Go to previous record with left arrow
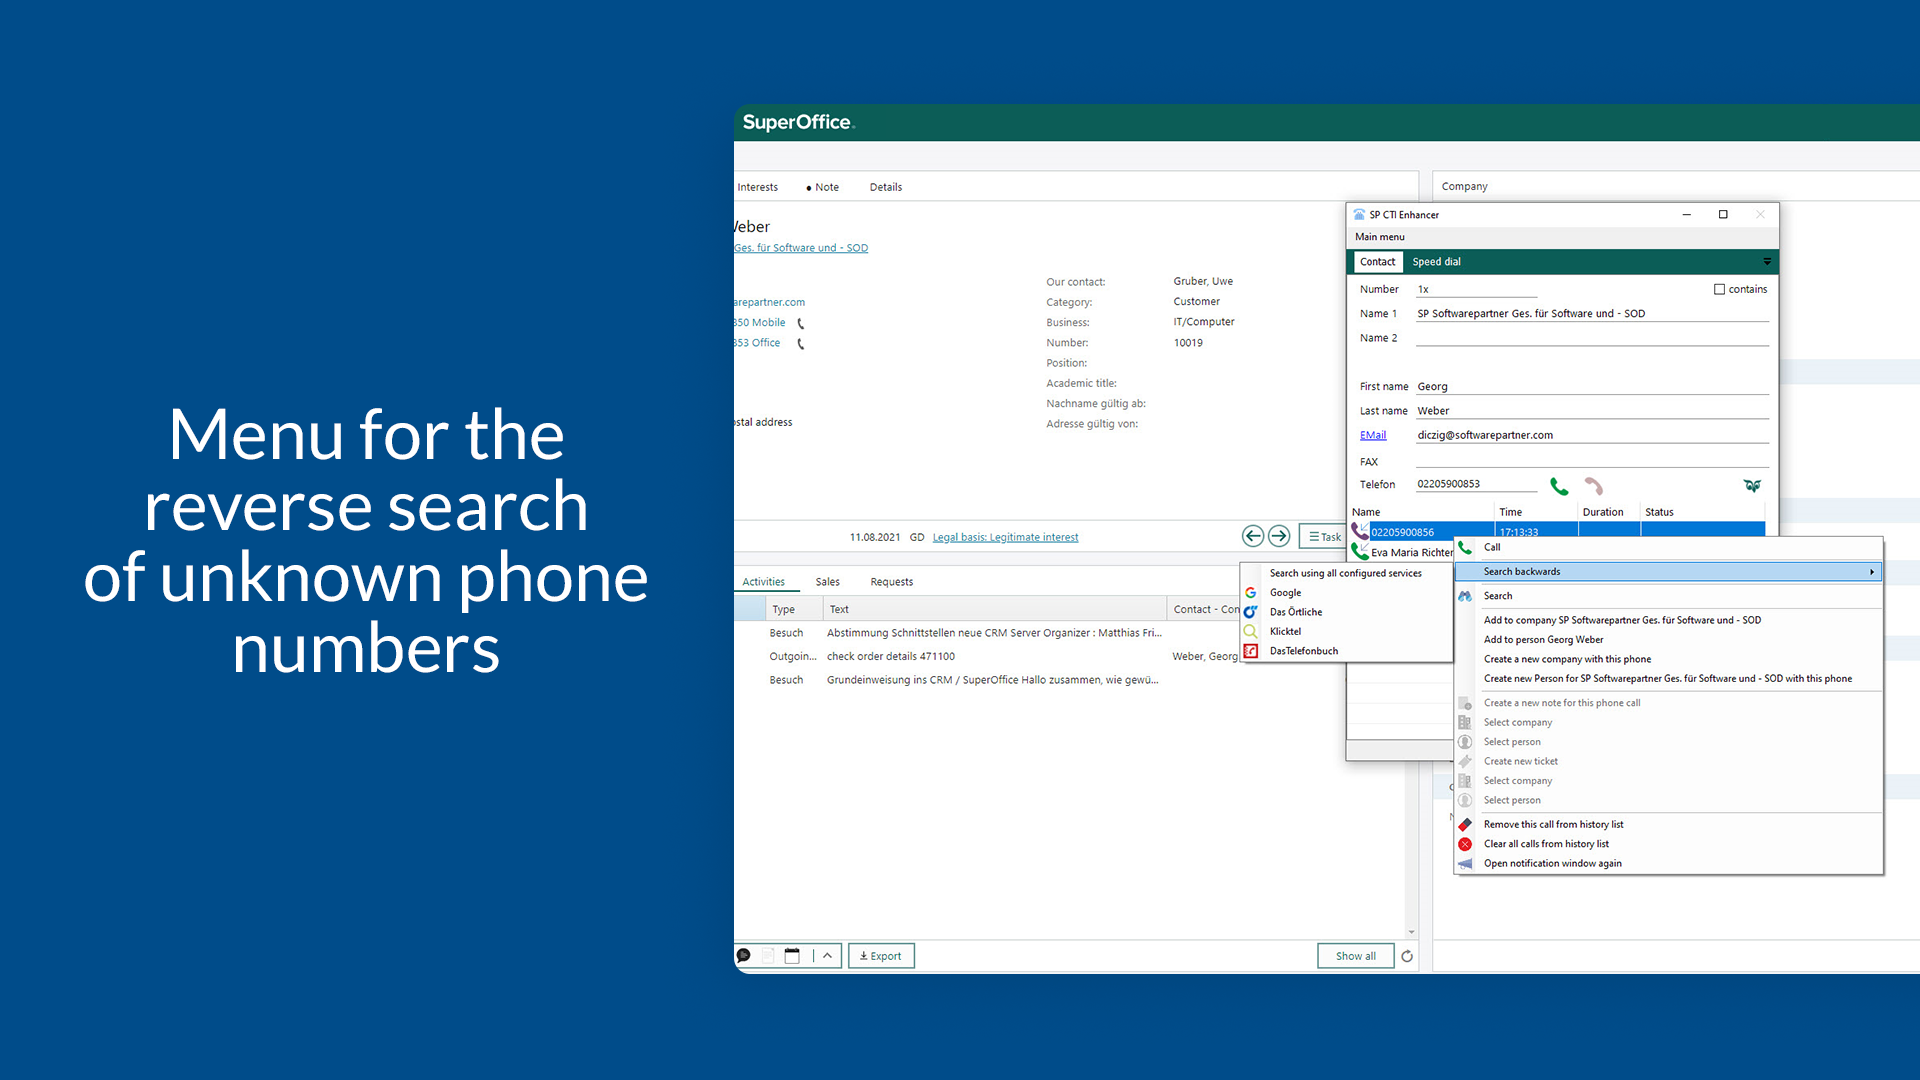 coord(1253,536)
